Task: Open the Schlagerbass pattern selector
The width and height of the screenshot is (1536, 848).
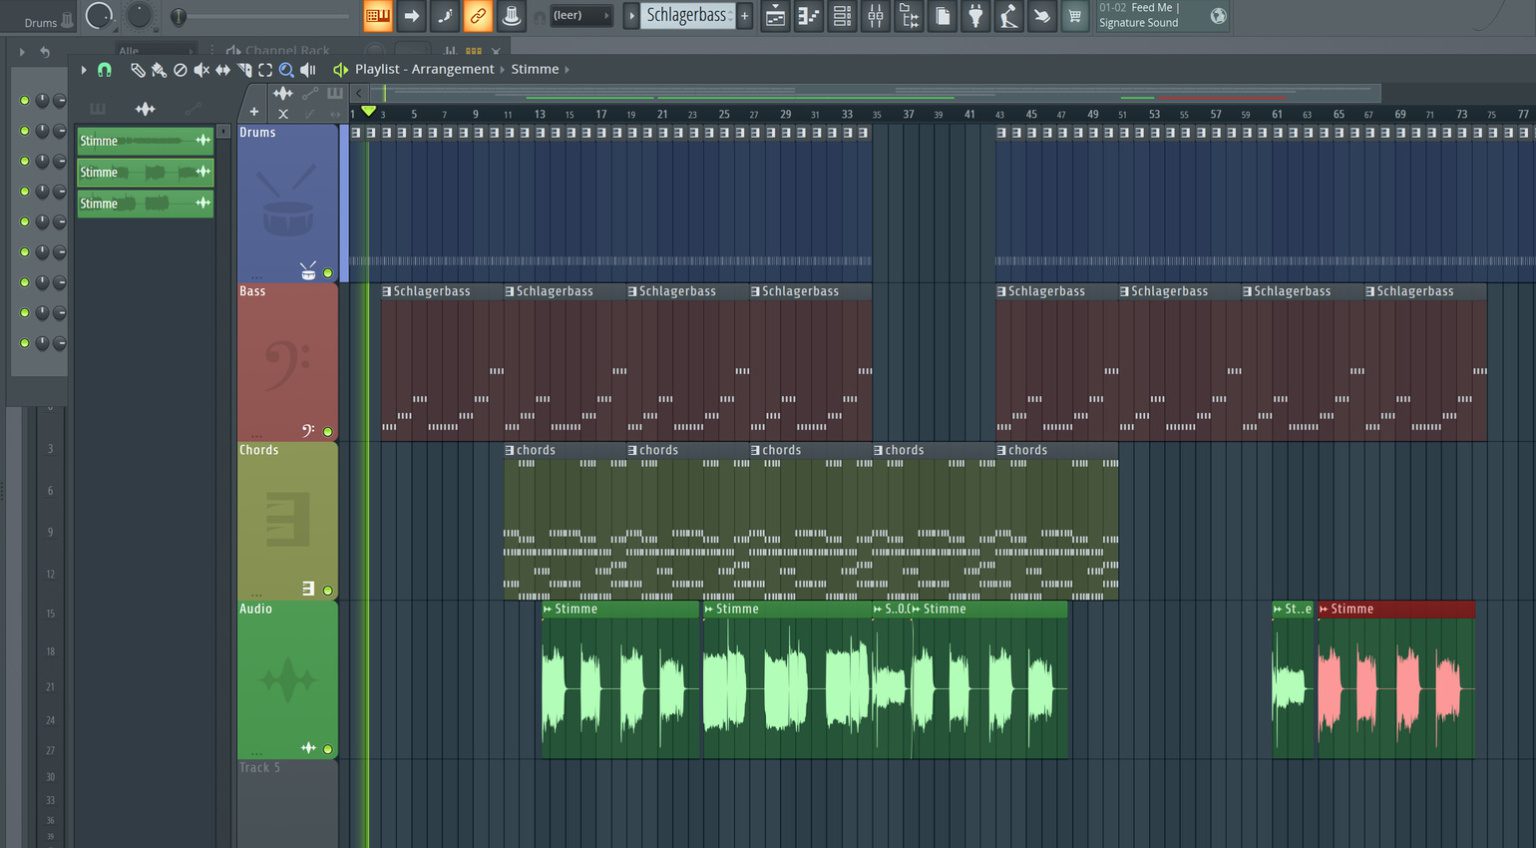Action: tap(687, 16)
